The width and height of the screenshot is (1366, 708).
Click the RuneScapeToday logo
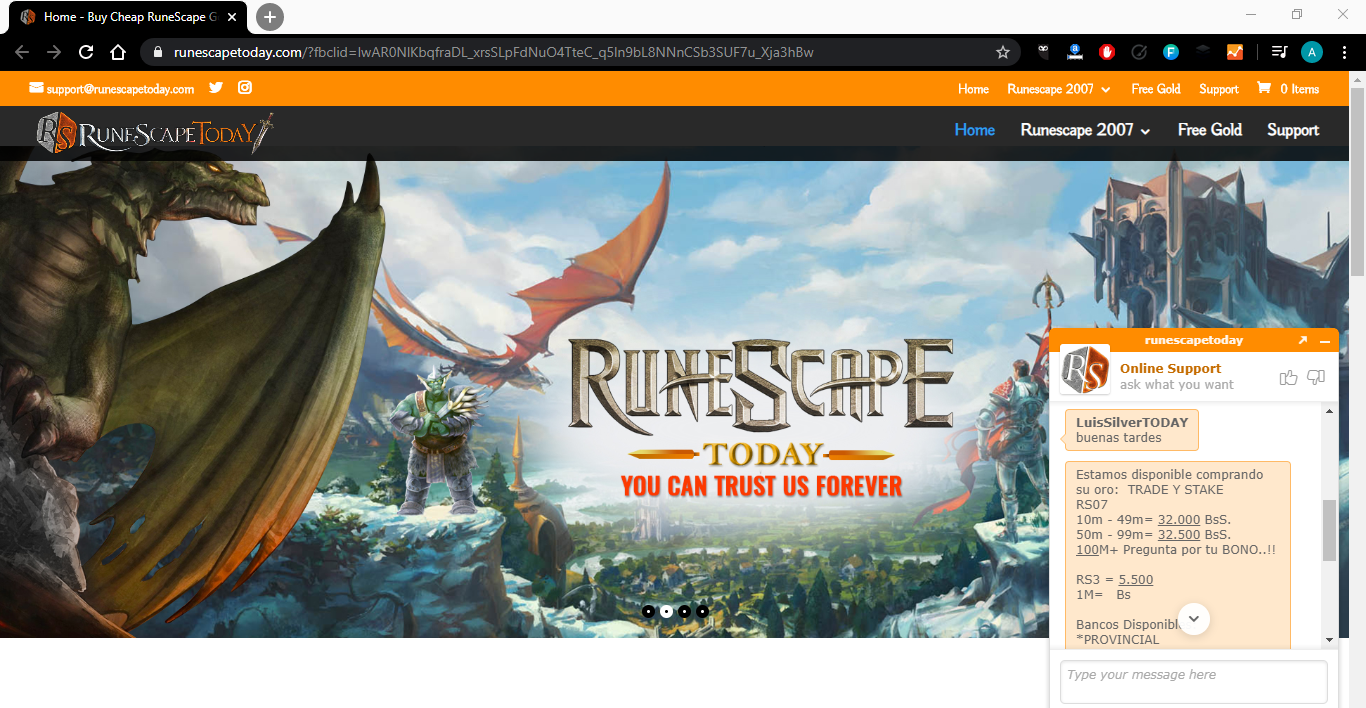(x=155, y=133)
